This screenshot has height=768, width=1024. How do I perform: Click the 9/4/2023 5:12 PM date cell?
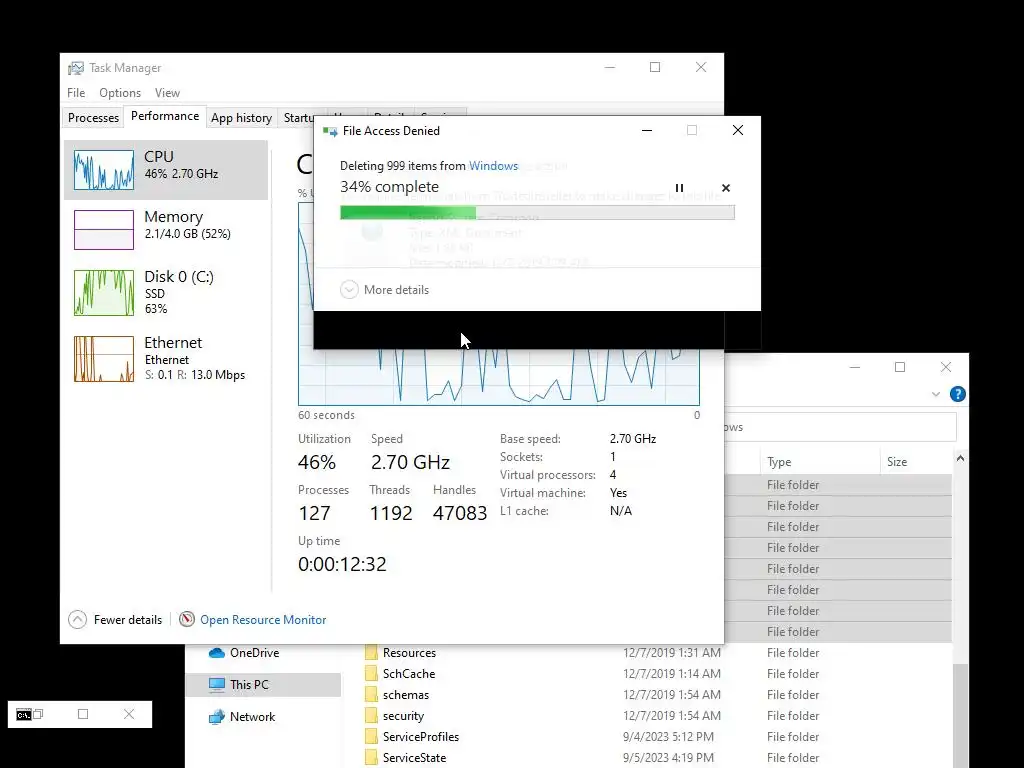click(668, 737)
